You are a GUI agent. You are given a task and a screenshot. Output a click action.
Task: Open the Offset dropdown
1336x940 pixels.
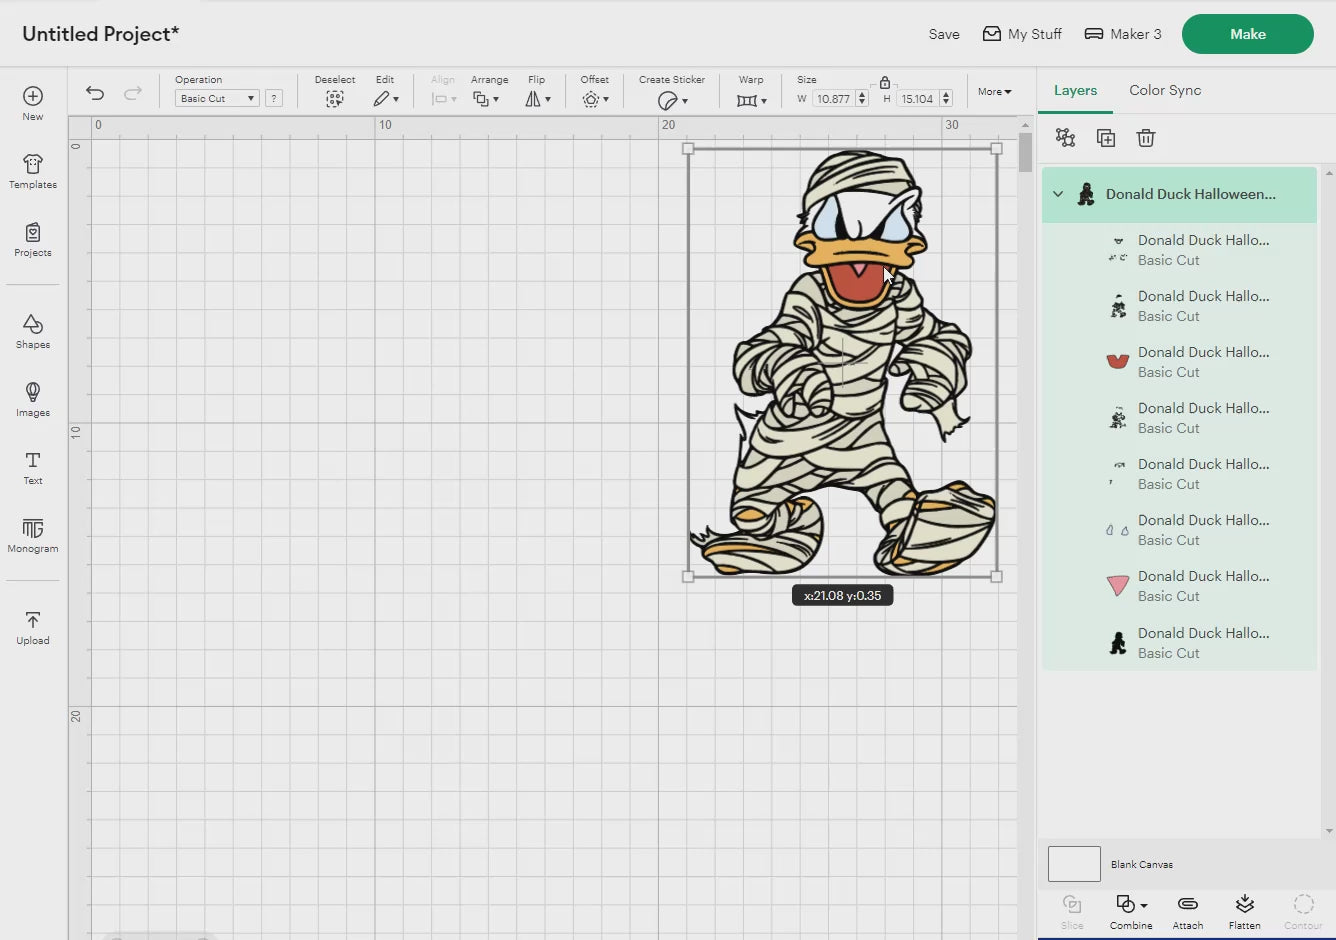(595, 99)
